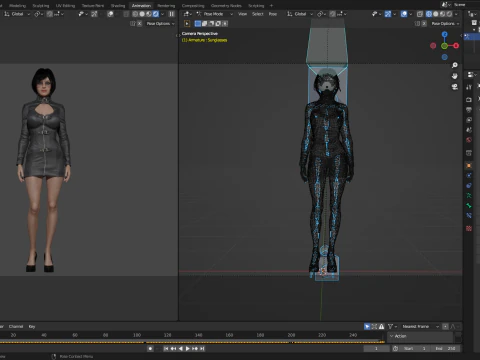Screen dimensions: 480x360
Task: Click the play reversed button
Action: 180,348
